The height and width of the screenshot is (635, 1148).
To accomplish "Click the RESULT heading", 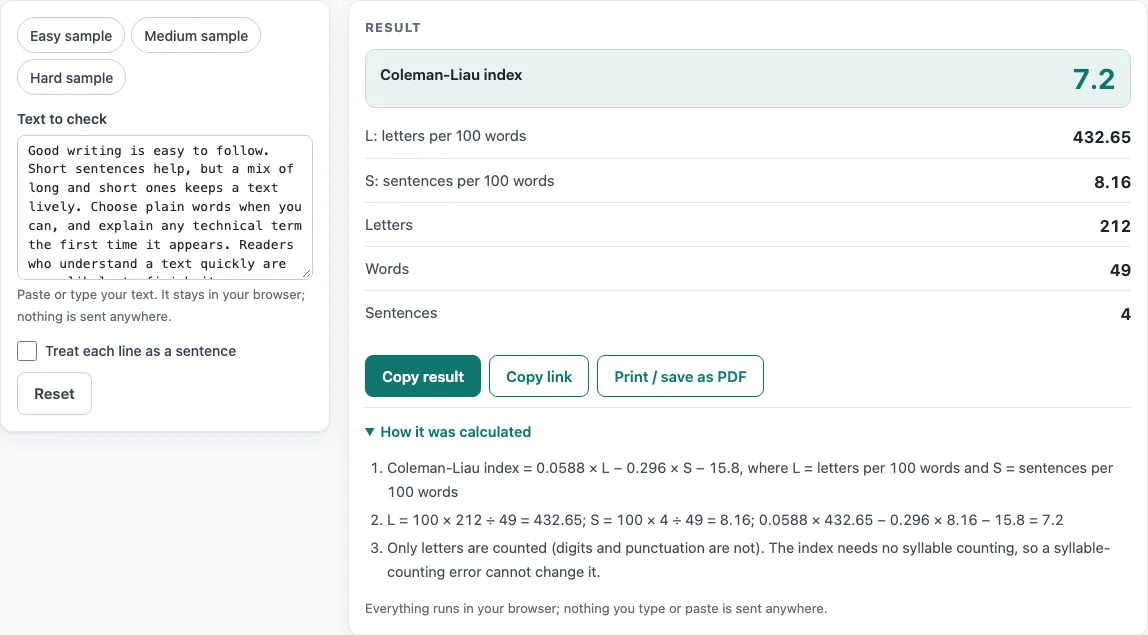I will 393,28.
